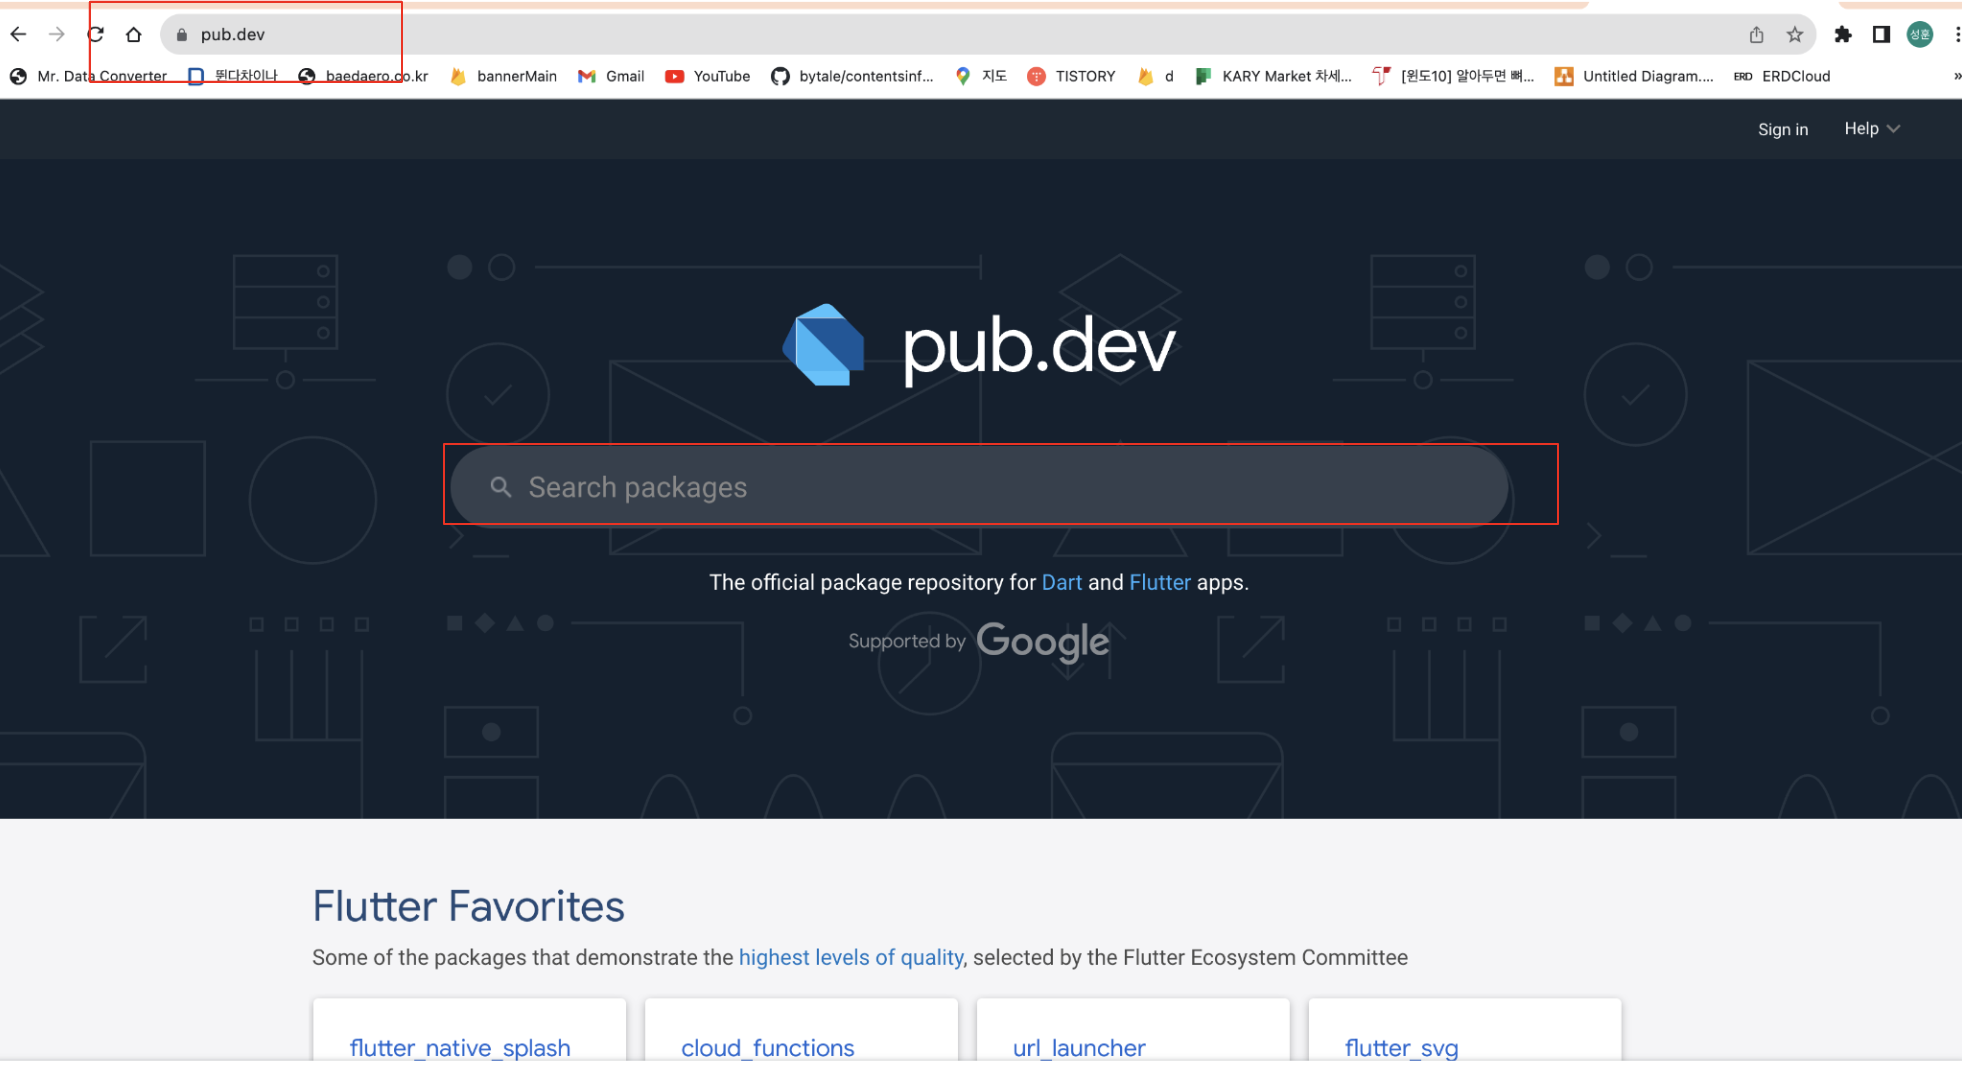Toggle the browser side panel icon
The image size is (1962, 1074).
[1881, 34]
